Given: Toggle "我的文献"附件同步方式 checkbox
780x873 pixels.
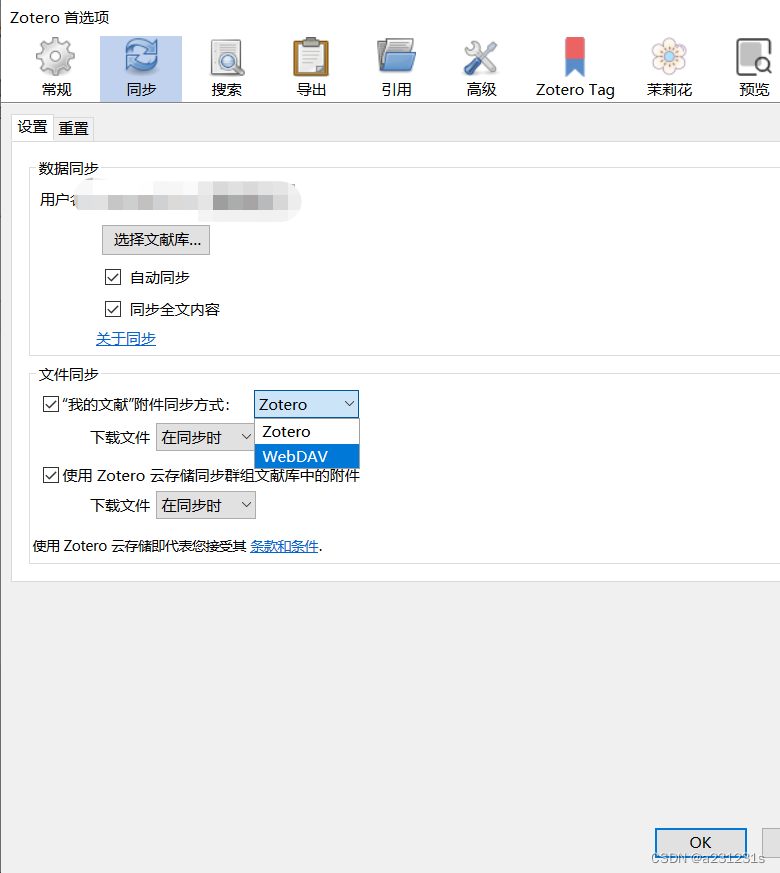Looking at the screenshot, I should (x=51, y=404).
